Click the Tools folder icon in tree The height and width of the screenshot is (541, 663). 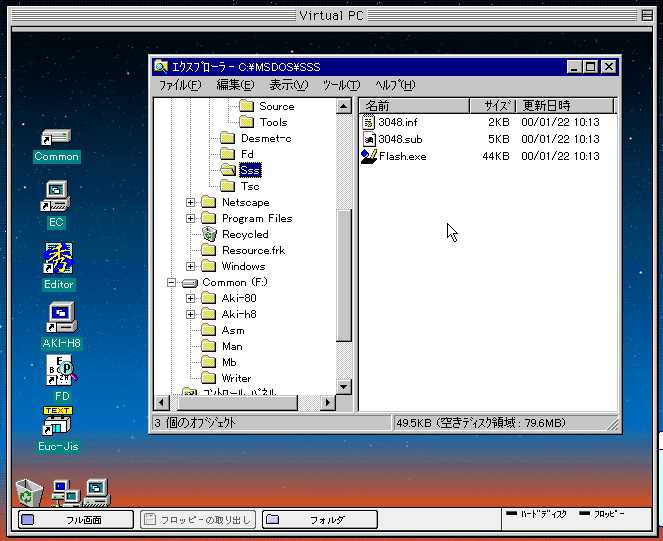pyautogui.click(x=247, y=122)
